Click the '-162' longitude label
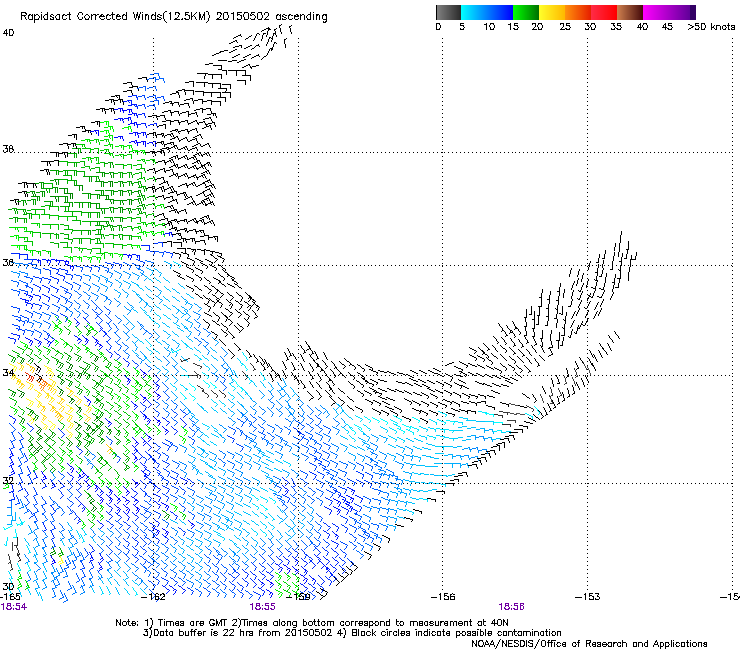Viewport: 740px width, 650px height. (153, 597)
